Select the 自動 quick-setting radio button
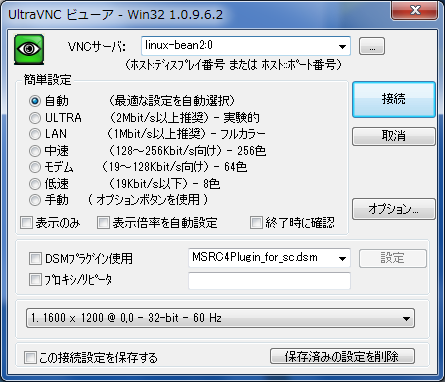 tap(35, 101)
